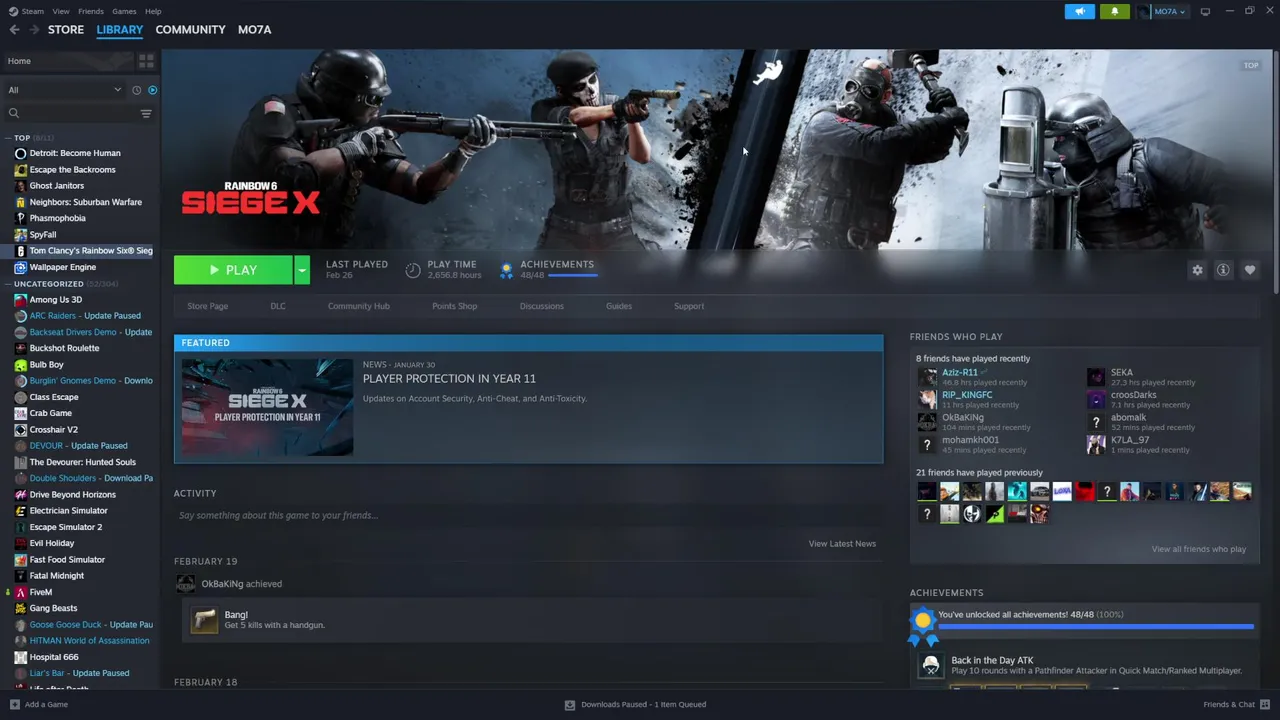Image resolution: width=1280 pixels, height=720 pixels.
Task: Open the Friends menu
Action: coord(90,11)
